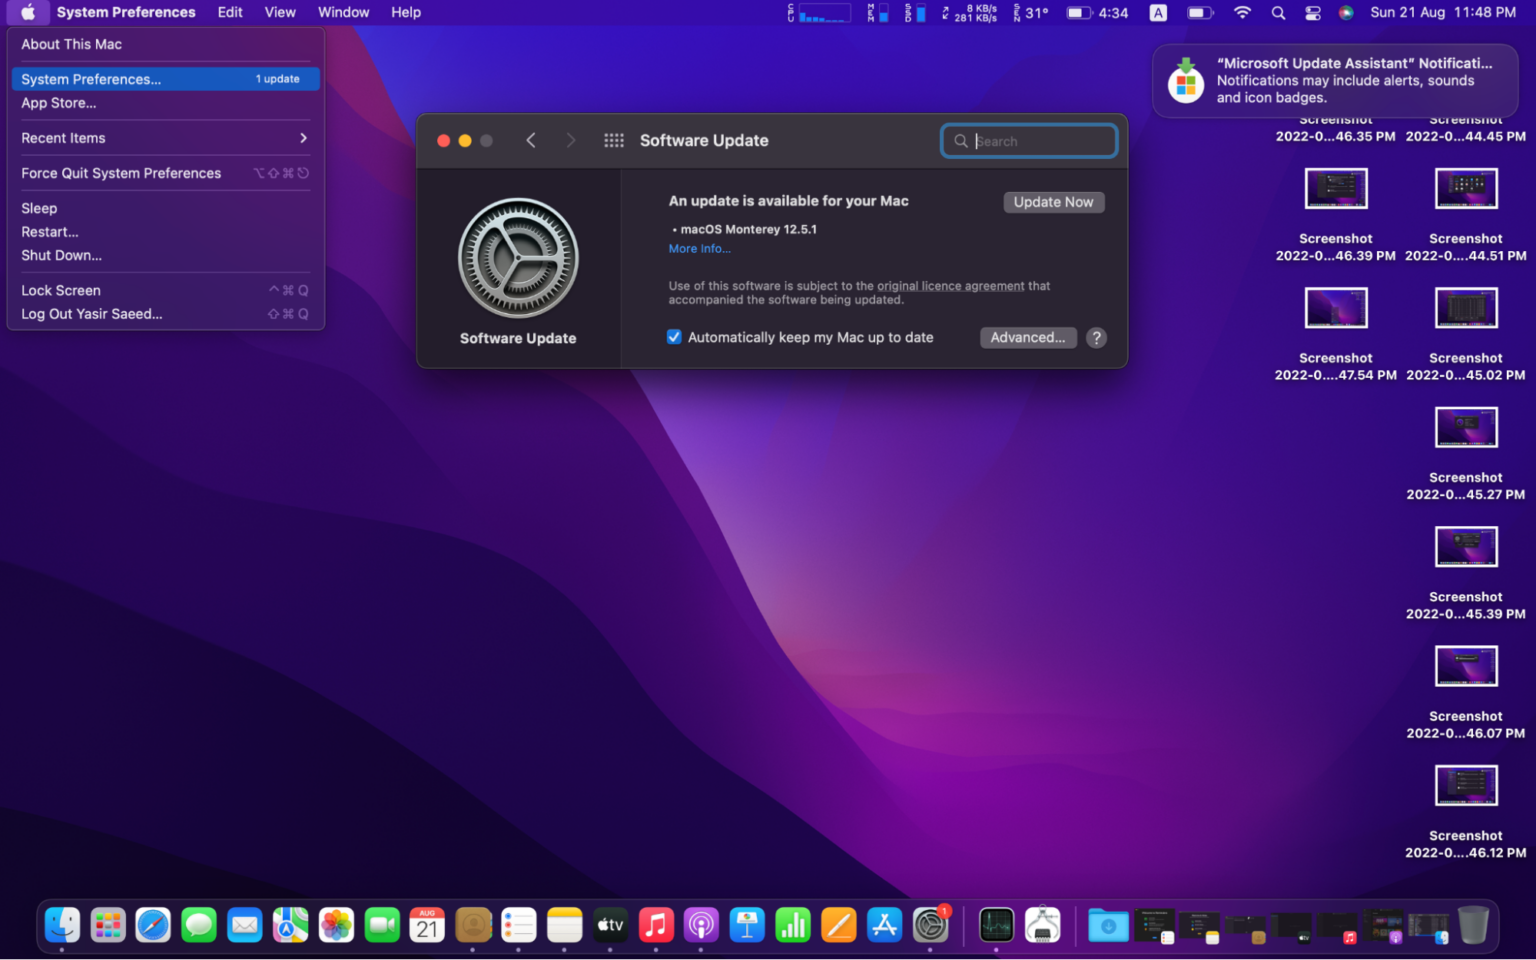Launch Podcasts from the Dock
The image size is (1536, 960).
[x=701, y=925]
